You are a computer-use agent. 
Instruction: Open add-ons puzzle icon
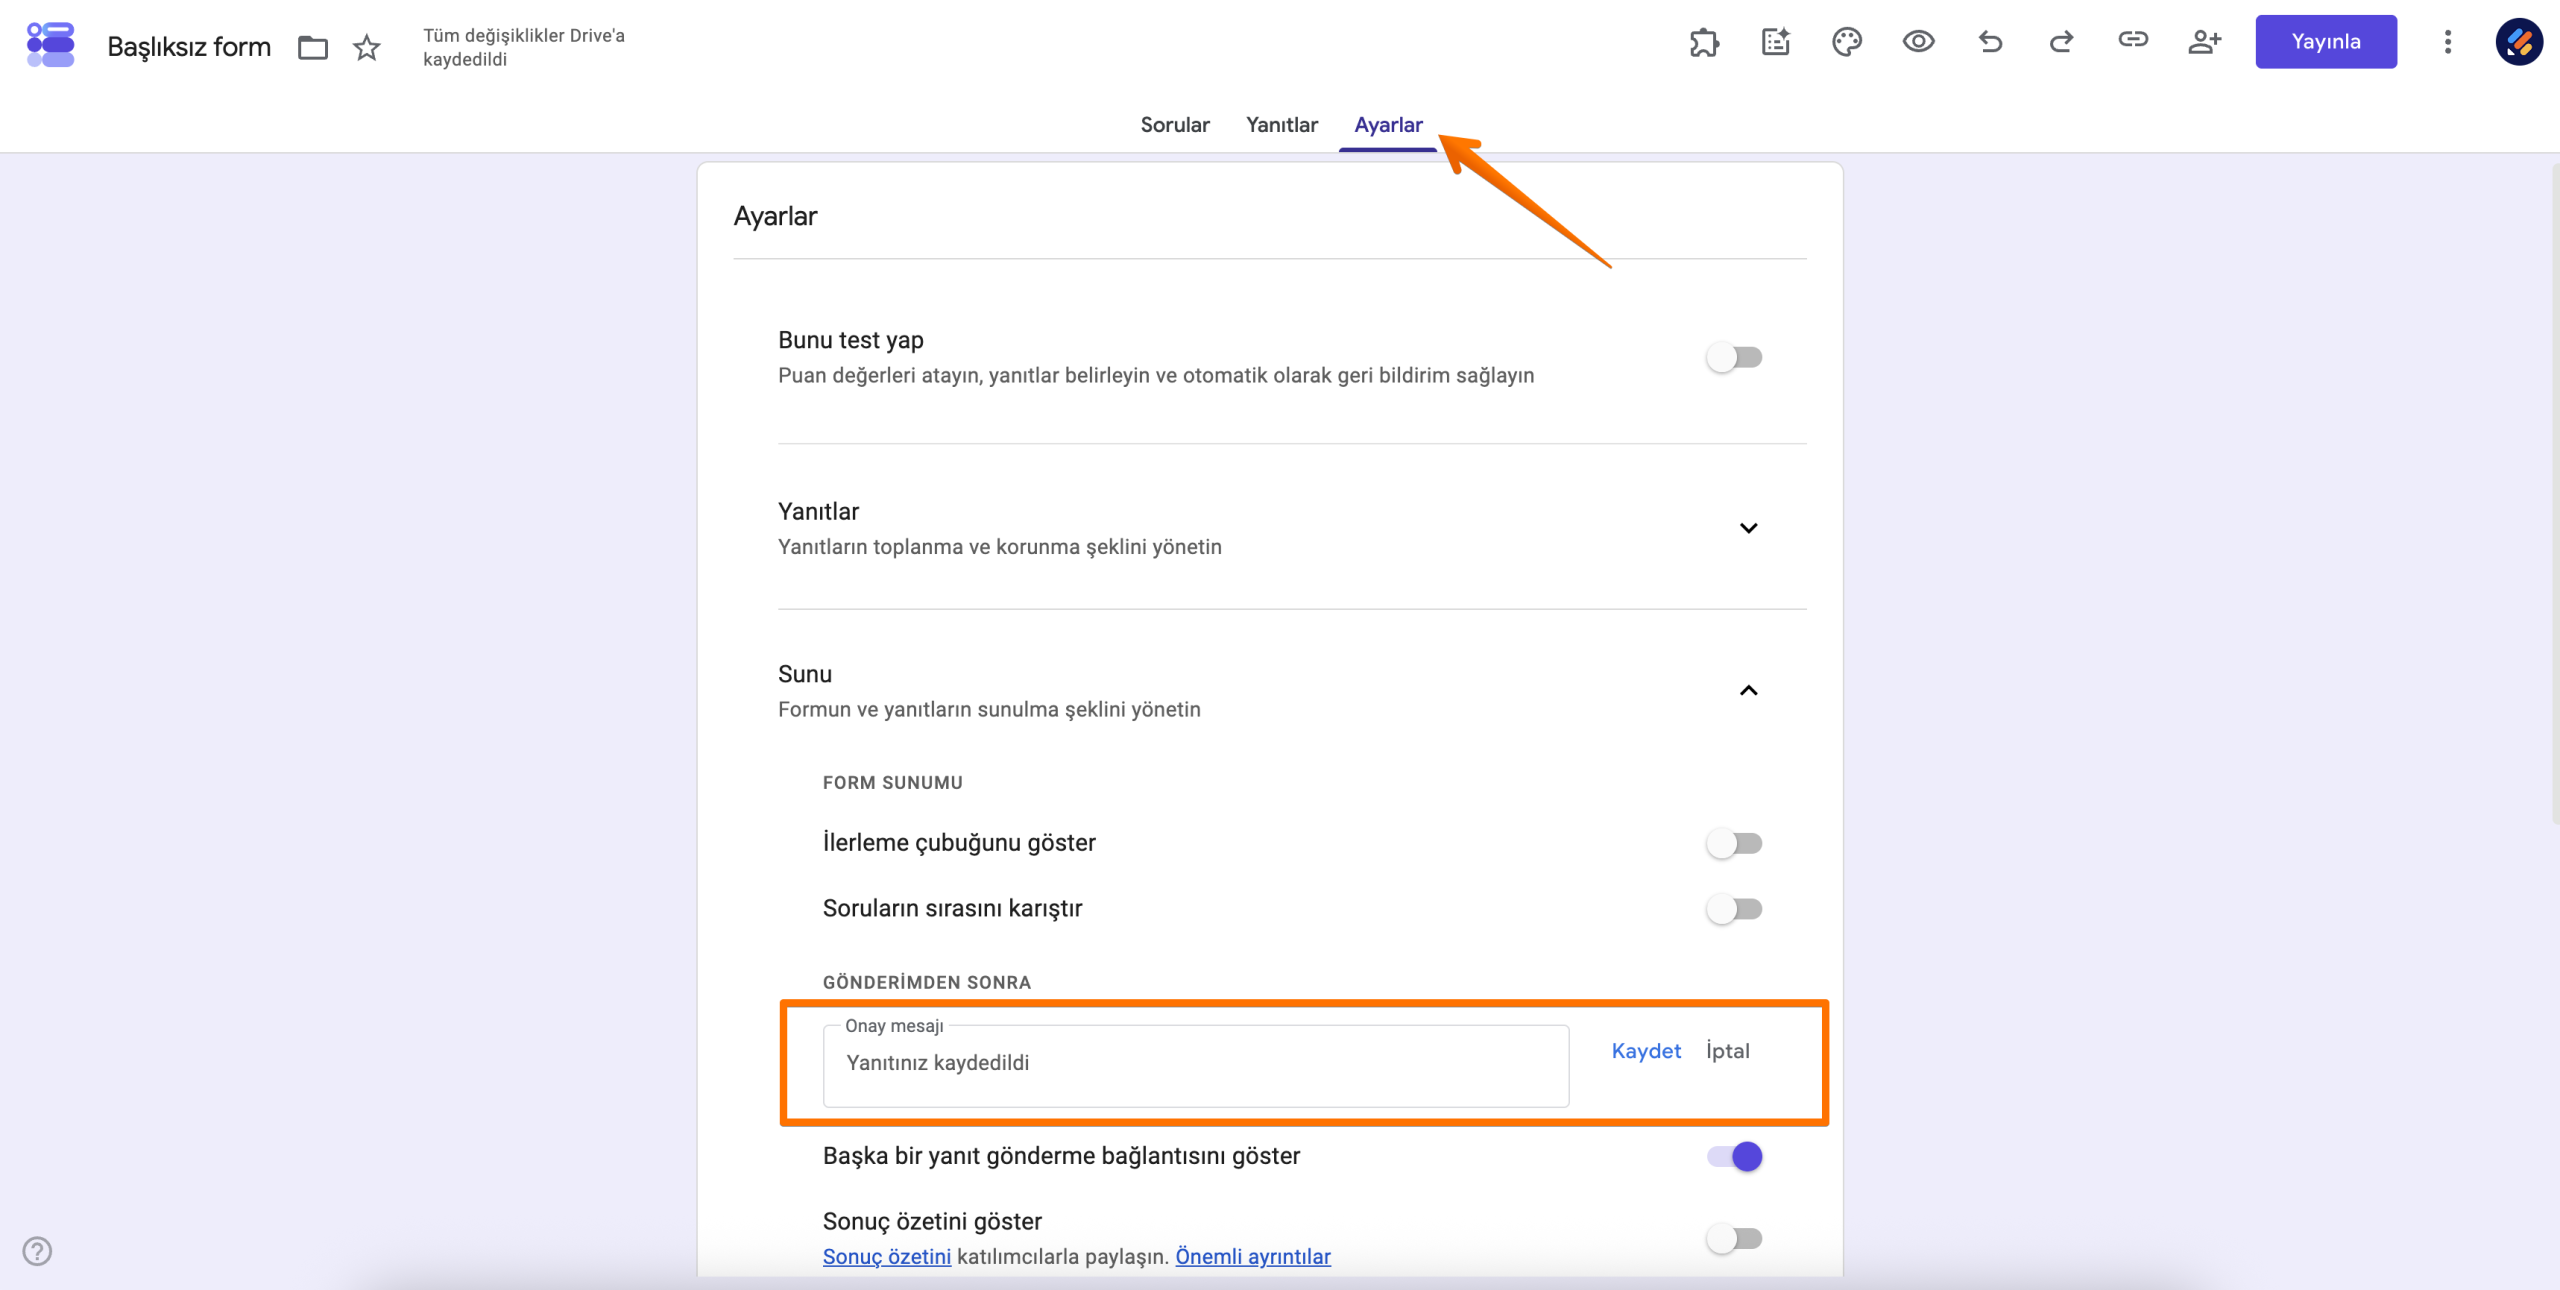1704,42
